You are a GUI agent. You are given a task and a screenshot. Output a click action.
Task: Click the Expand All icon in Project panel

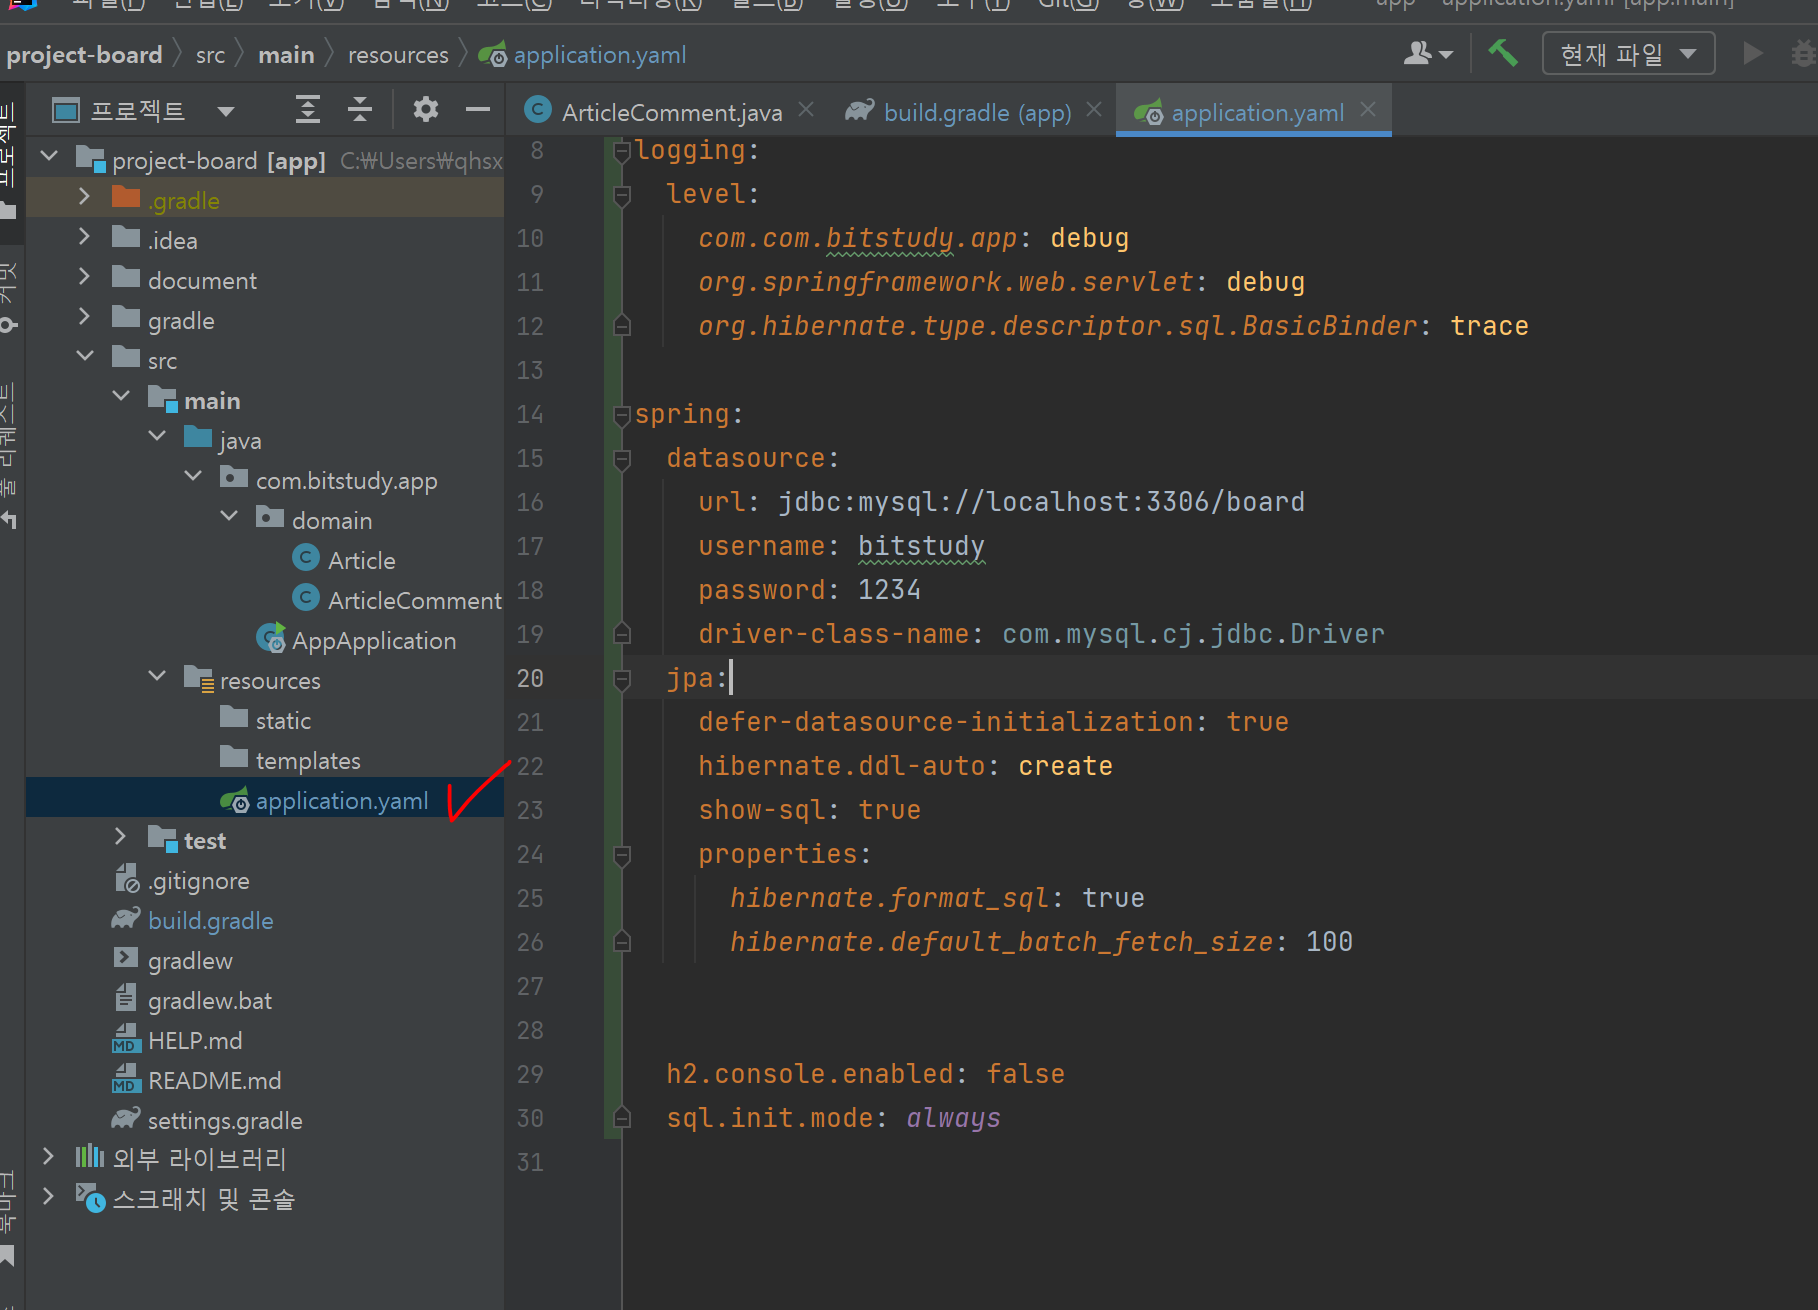pyautogui.click(x=308, y=109)
